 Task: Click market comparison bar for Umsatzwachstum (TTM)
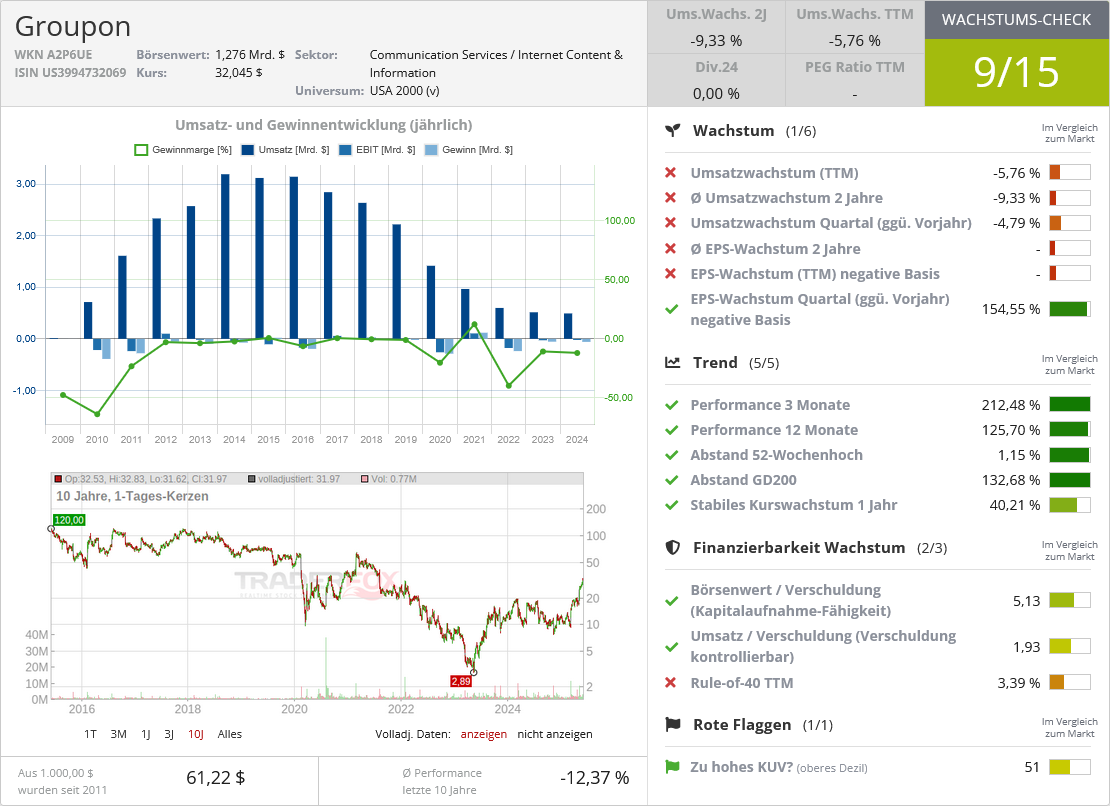click(x=1070, y=173)
